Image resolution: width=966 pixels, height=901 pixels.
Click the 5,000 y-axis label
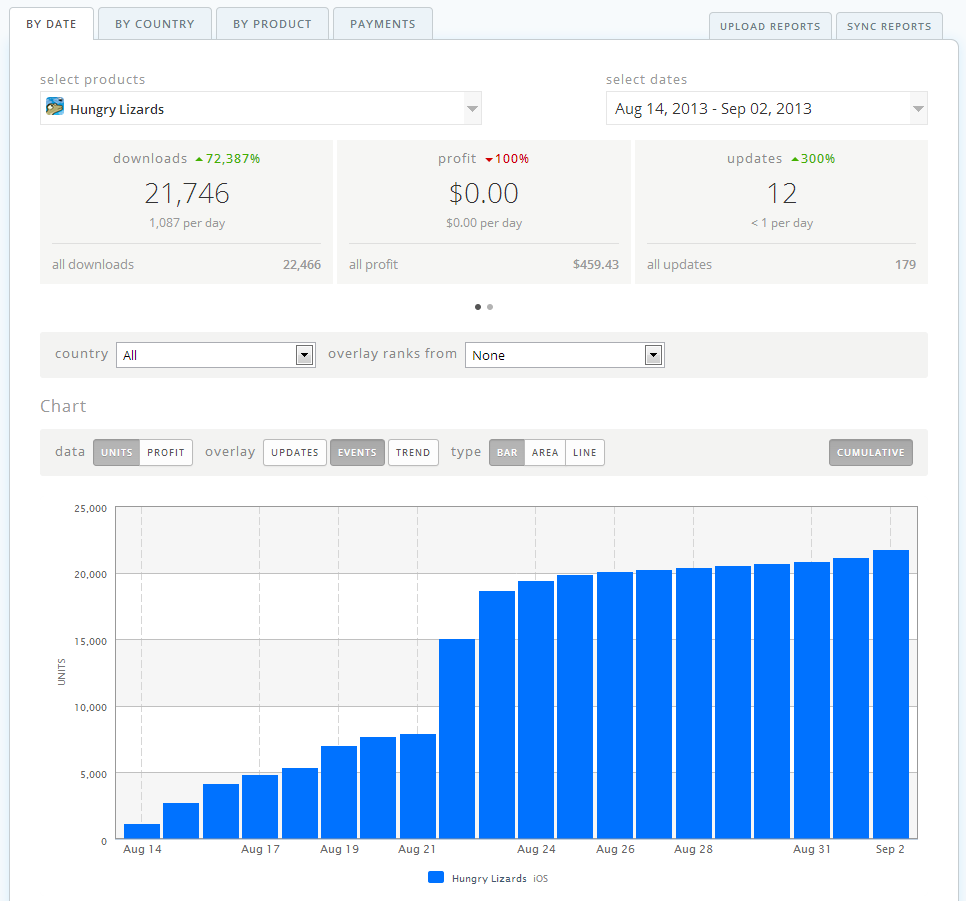pos(94,775)
